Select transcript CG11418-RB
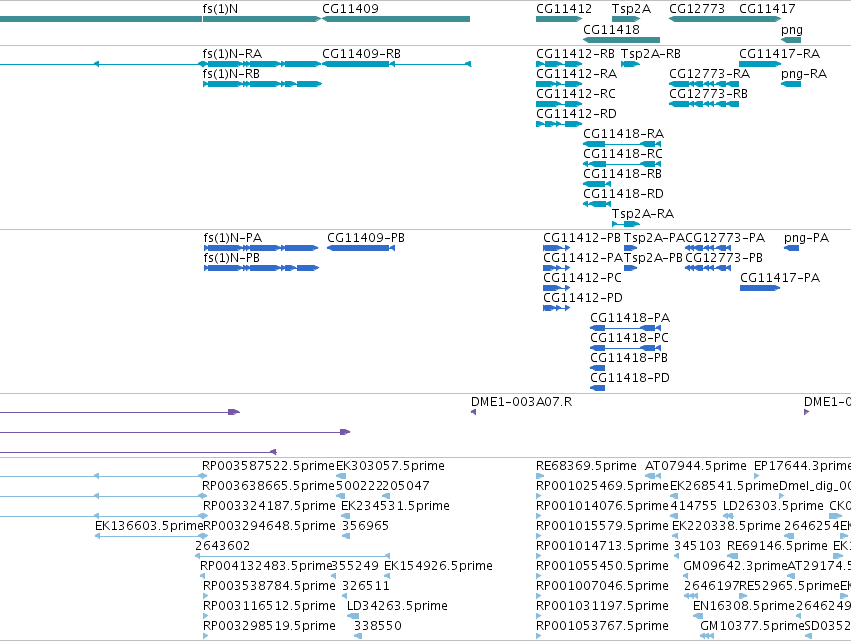The image size is (851, 641). point(597,184)
